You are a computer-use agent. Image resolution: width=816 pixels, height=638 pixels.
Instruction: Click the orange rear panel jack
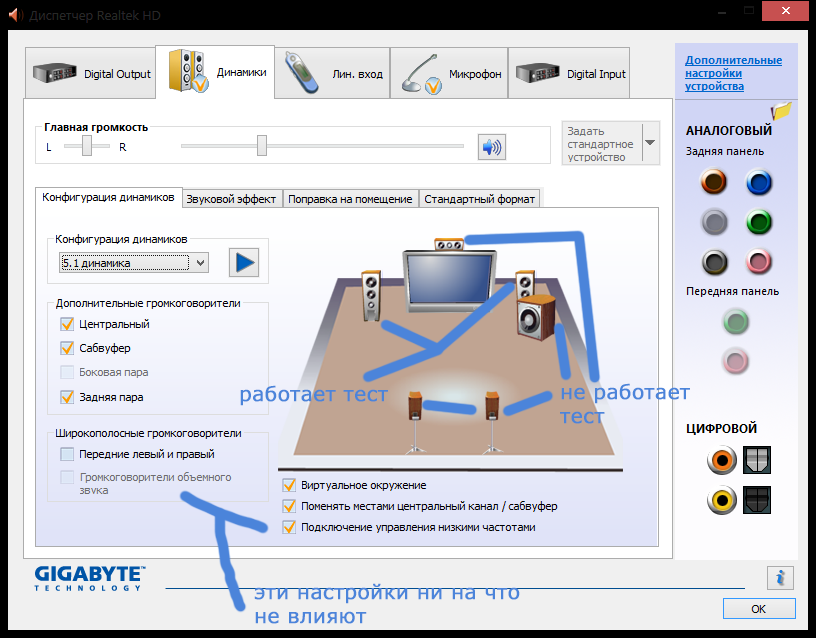click(x=713, y=182)
